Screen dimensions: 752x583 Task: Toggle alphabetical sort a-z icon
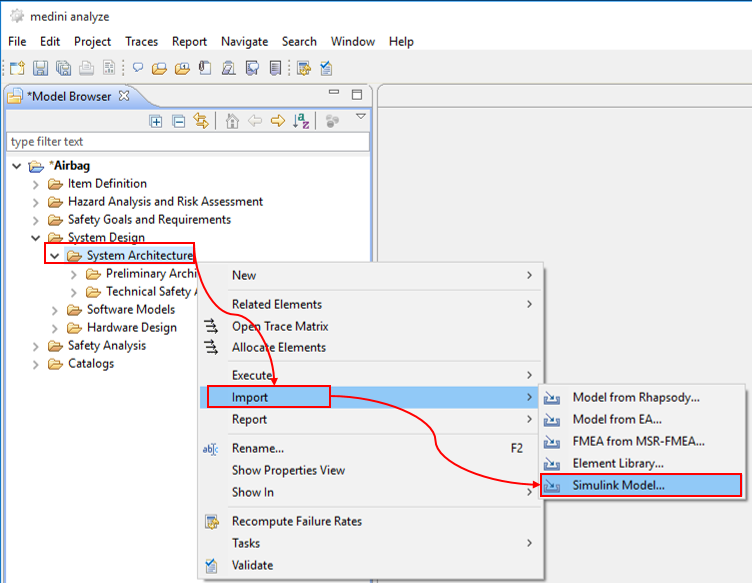(301, 121)
